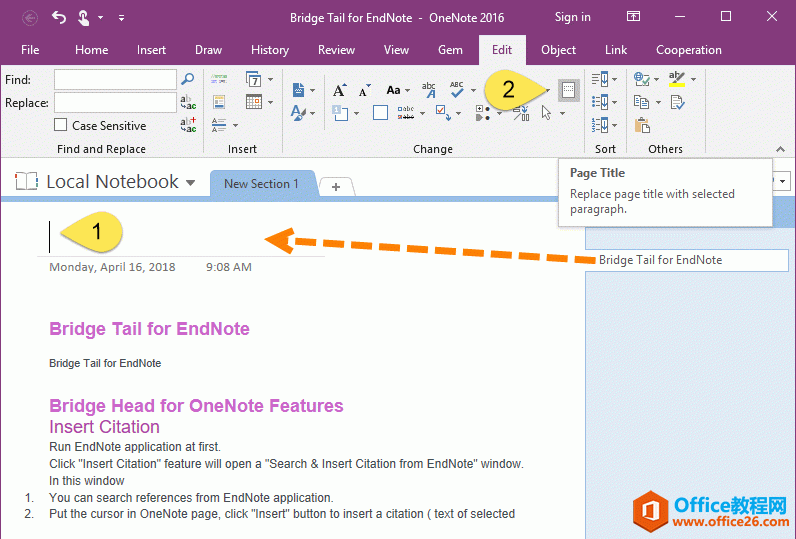Click the page date Monday, April 16, 2018

(112, 267)
